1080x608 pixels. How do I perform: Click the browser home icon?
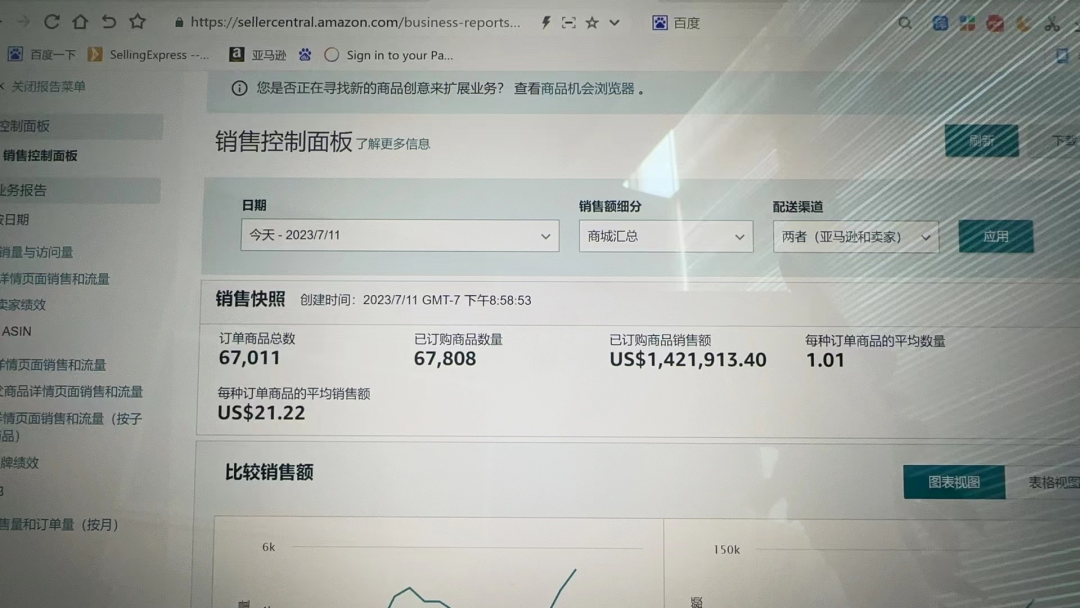point(80,20)
